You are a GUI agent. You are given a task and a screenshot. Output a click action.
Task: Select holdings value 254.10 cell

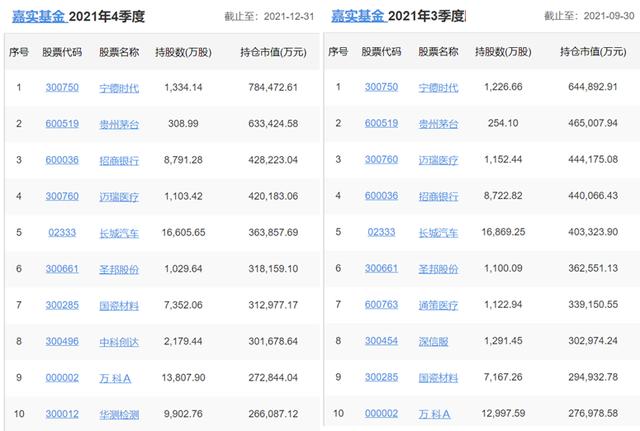(x=503, y=123)
